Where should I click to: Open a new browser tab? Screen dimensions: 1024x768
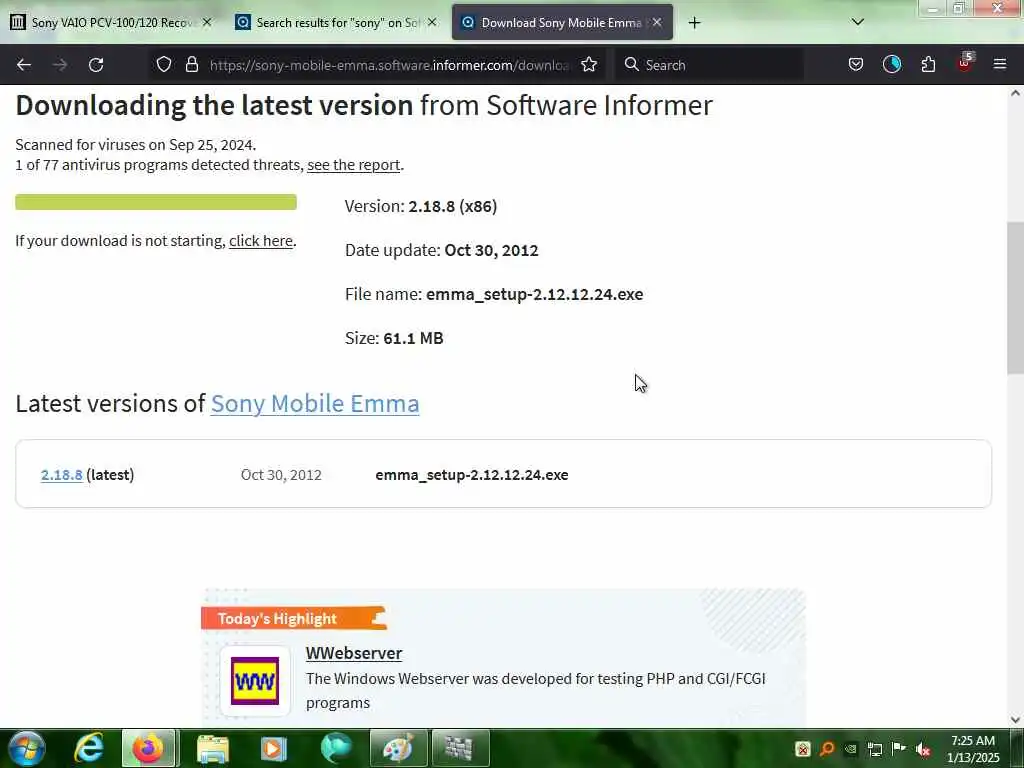point(694,23)
